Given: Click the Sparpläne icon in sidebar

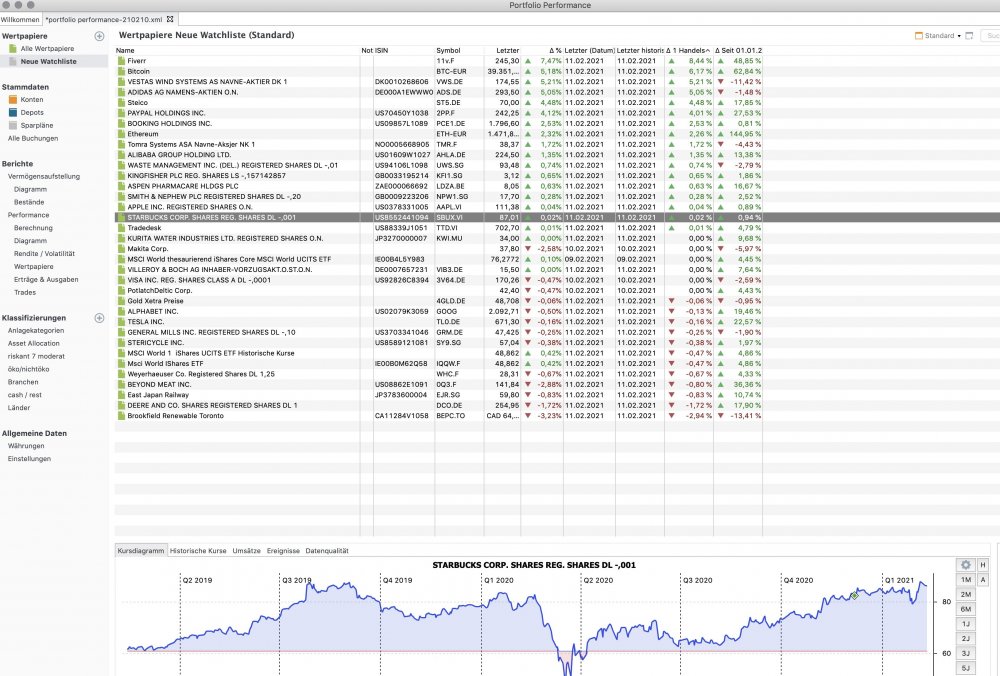Looking at the screenshot, I should click(13, 126).
